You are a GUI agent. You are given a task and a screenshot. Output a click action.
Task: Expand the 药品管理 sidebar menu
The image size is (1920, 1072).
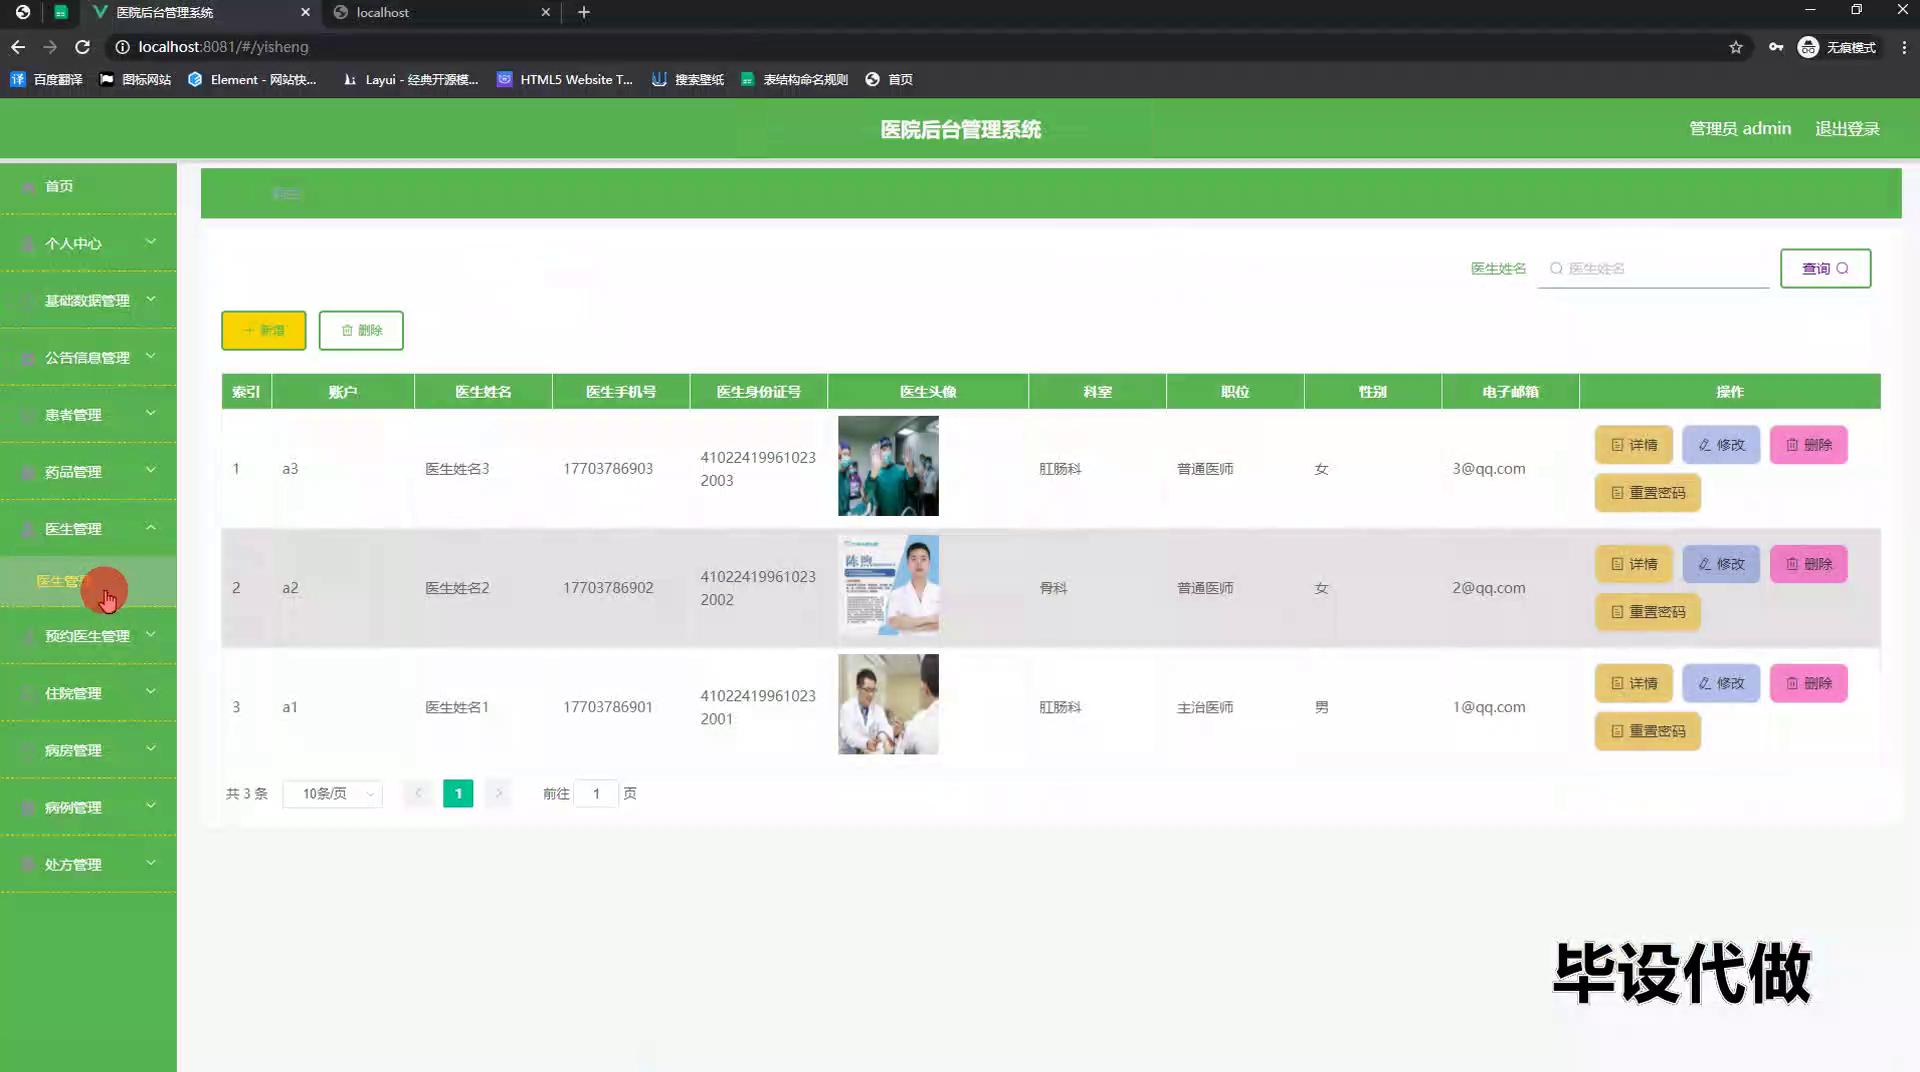click(88, 472)
